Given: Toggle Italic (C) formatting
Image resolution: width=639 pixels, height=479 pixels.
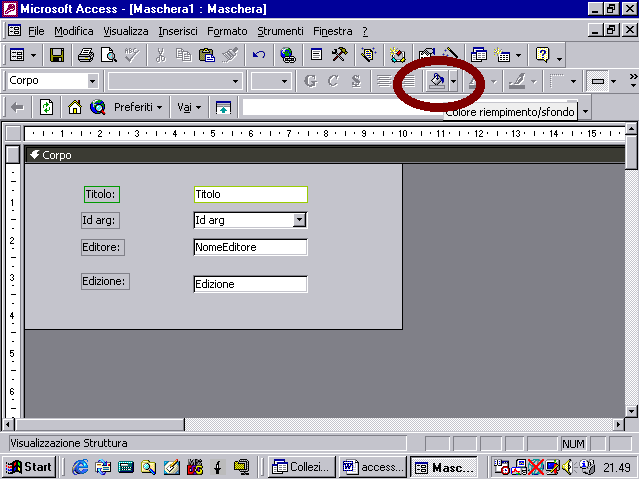Looking at the screenshot, I should tap(333, 81).
